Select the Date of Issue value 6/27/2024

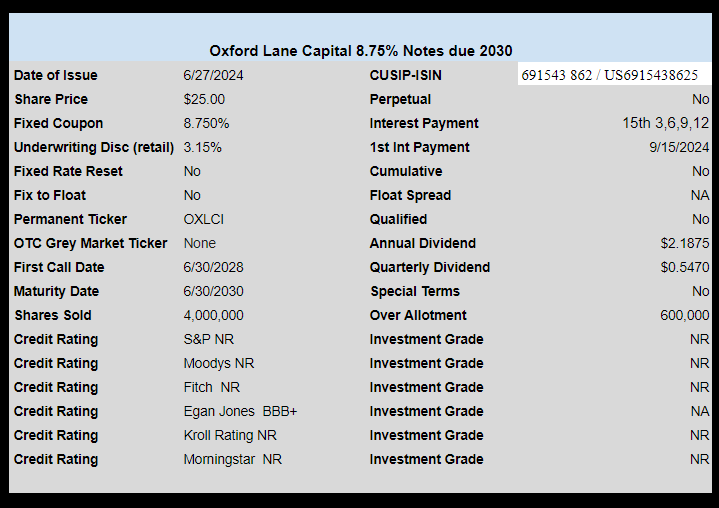click(x=213, y=75)
